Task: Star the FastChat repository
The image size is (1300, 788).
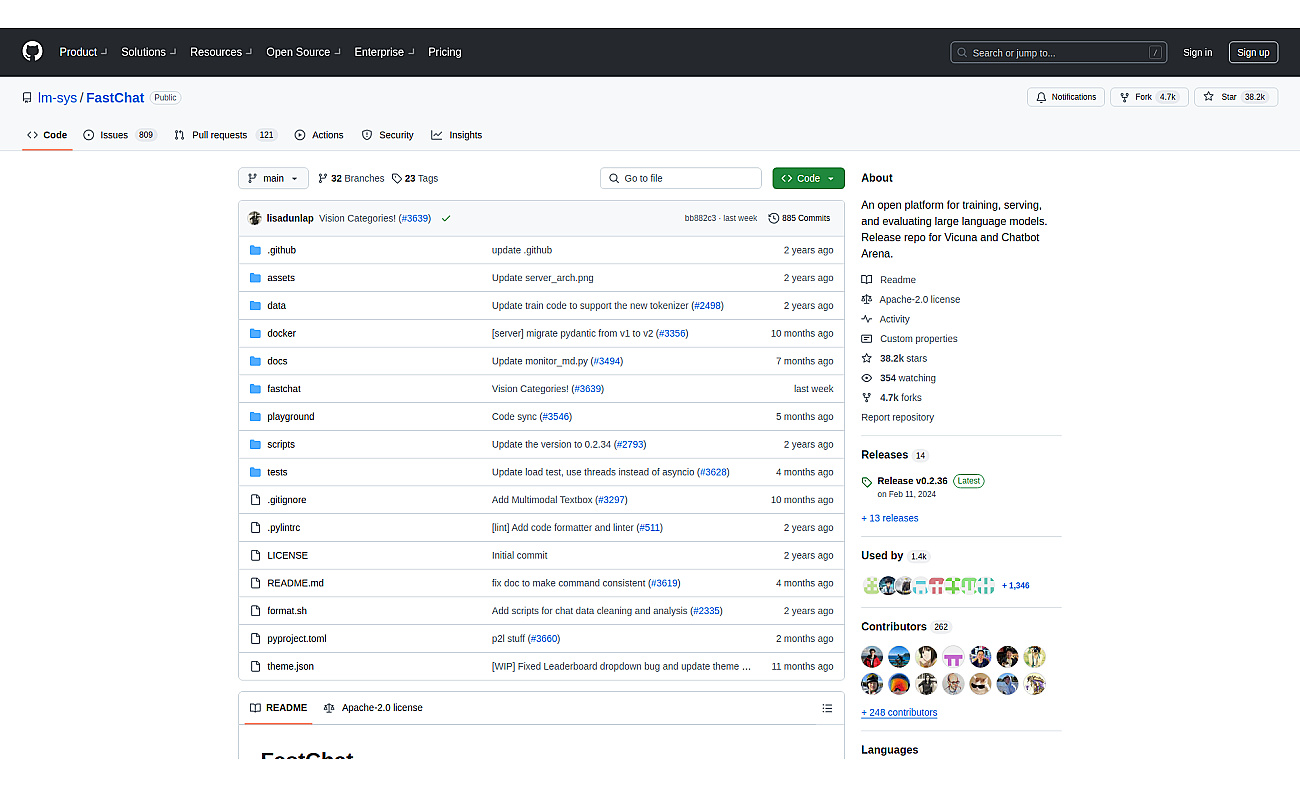Action: click(x=1236, y=97)
